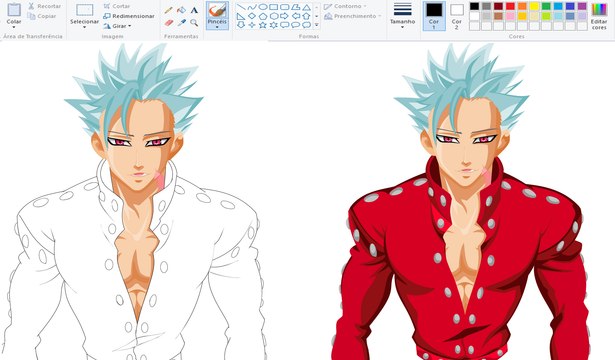Select the Eraser tool
Viewport: 615px width, 360px height.
point(169,23)
